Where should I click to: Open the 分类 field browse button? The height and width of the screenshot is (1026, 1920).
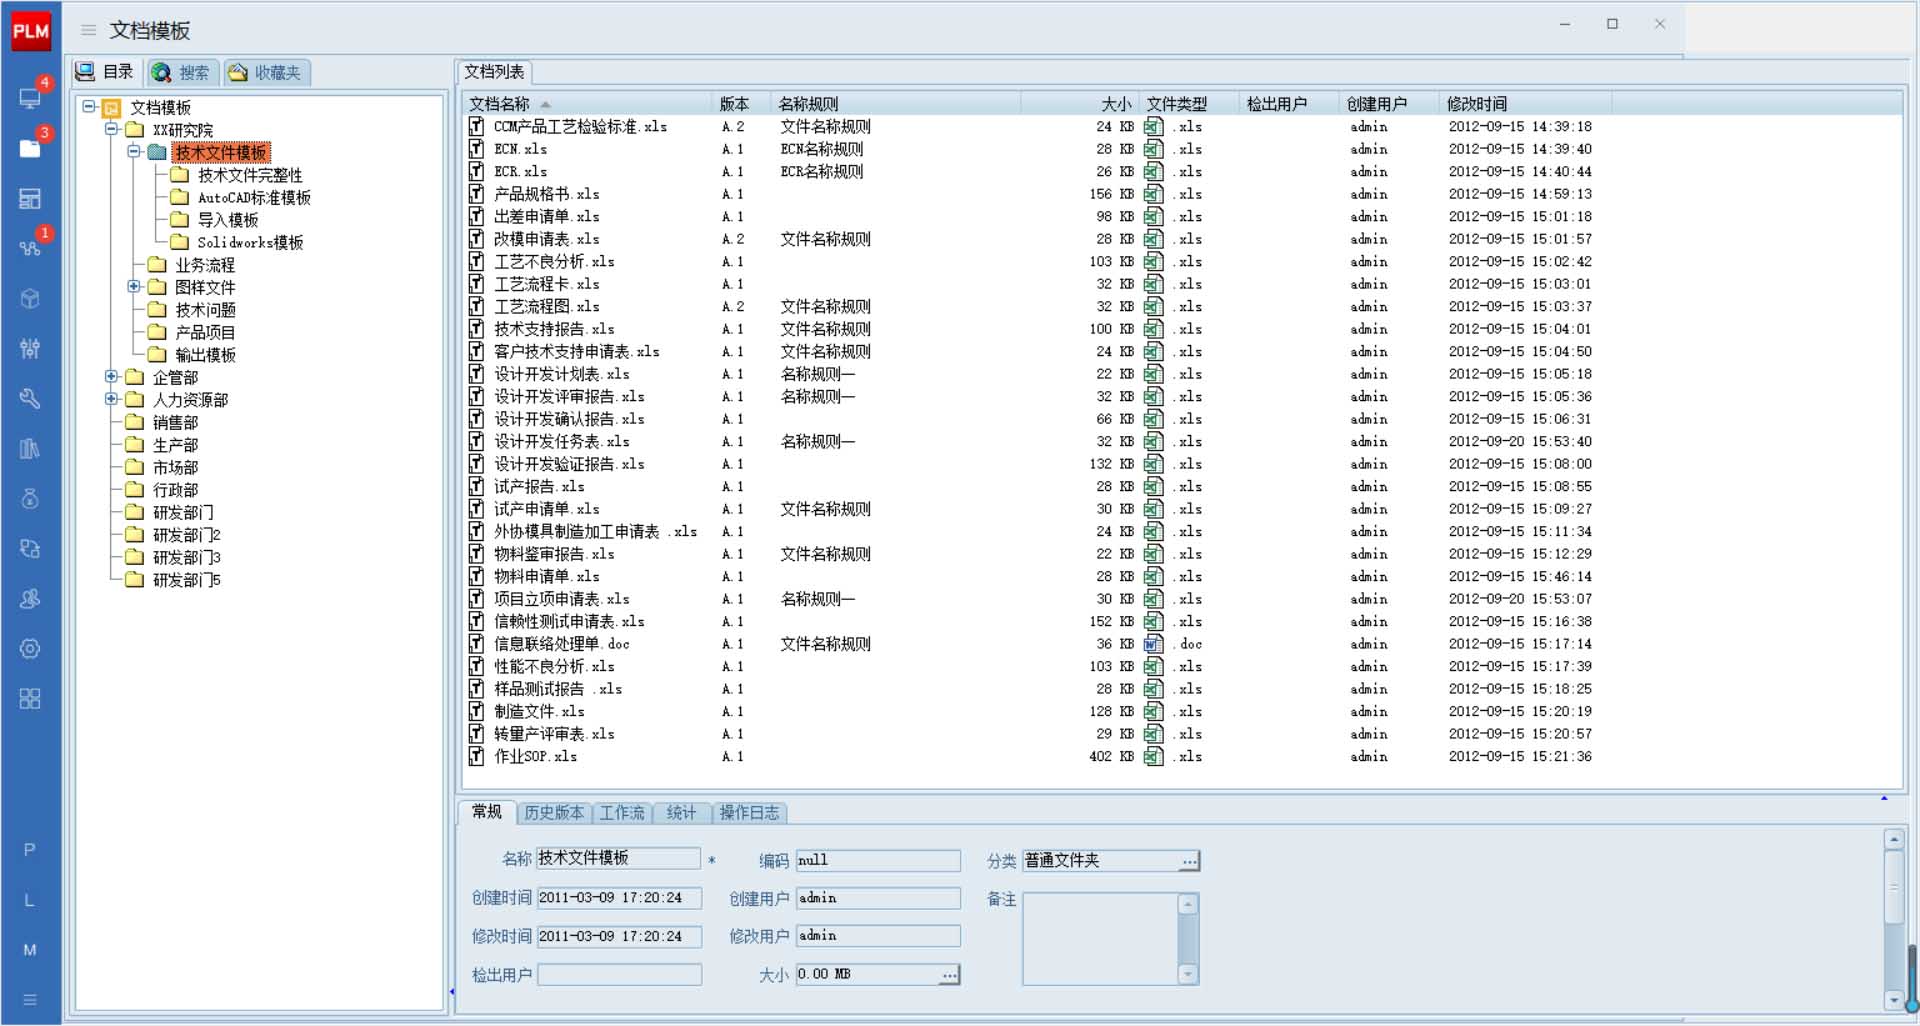coord(1188,861)
